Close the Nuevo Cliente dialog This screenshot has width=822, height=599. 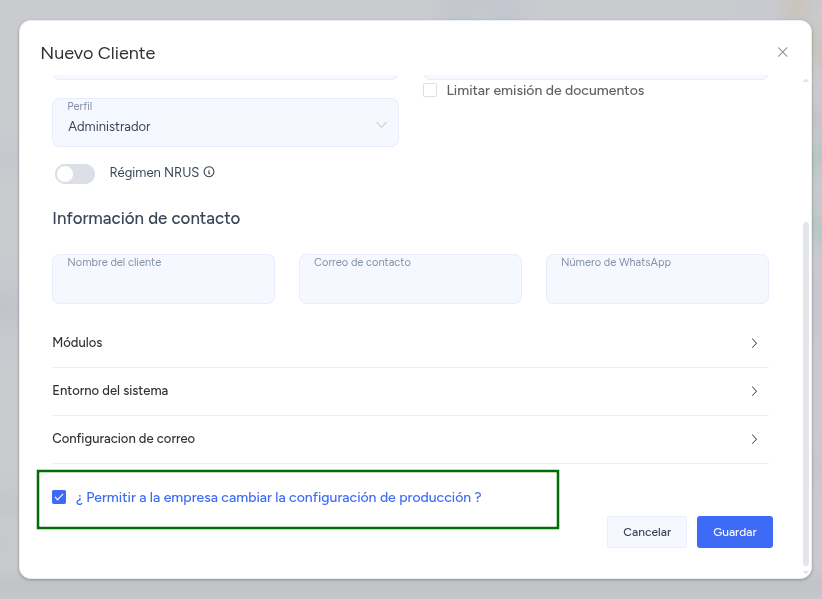point(782,52)
